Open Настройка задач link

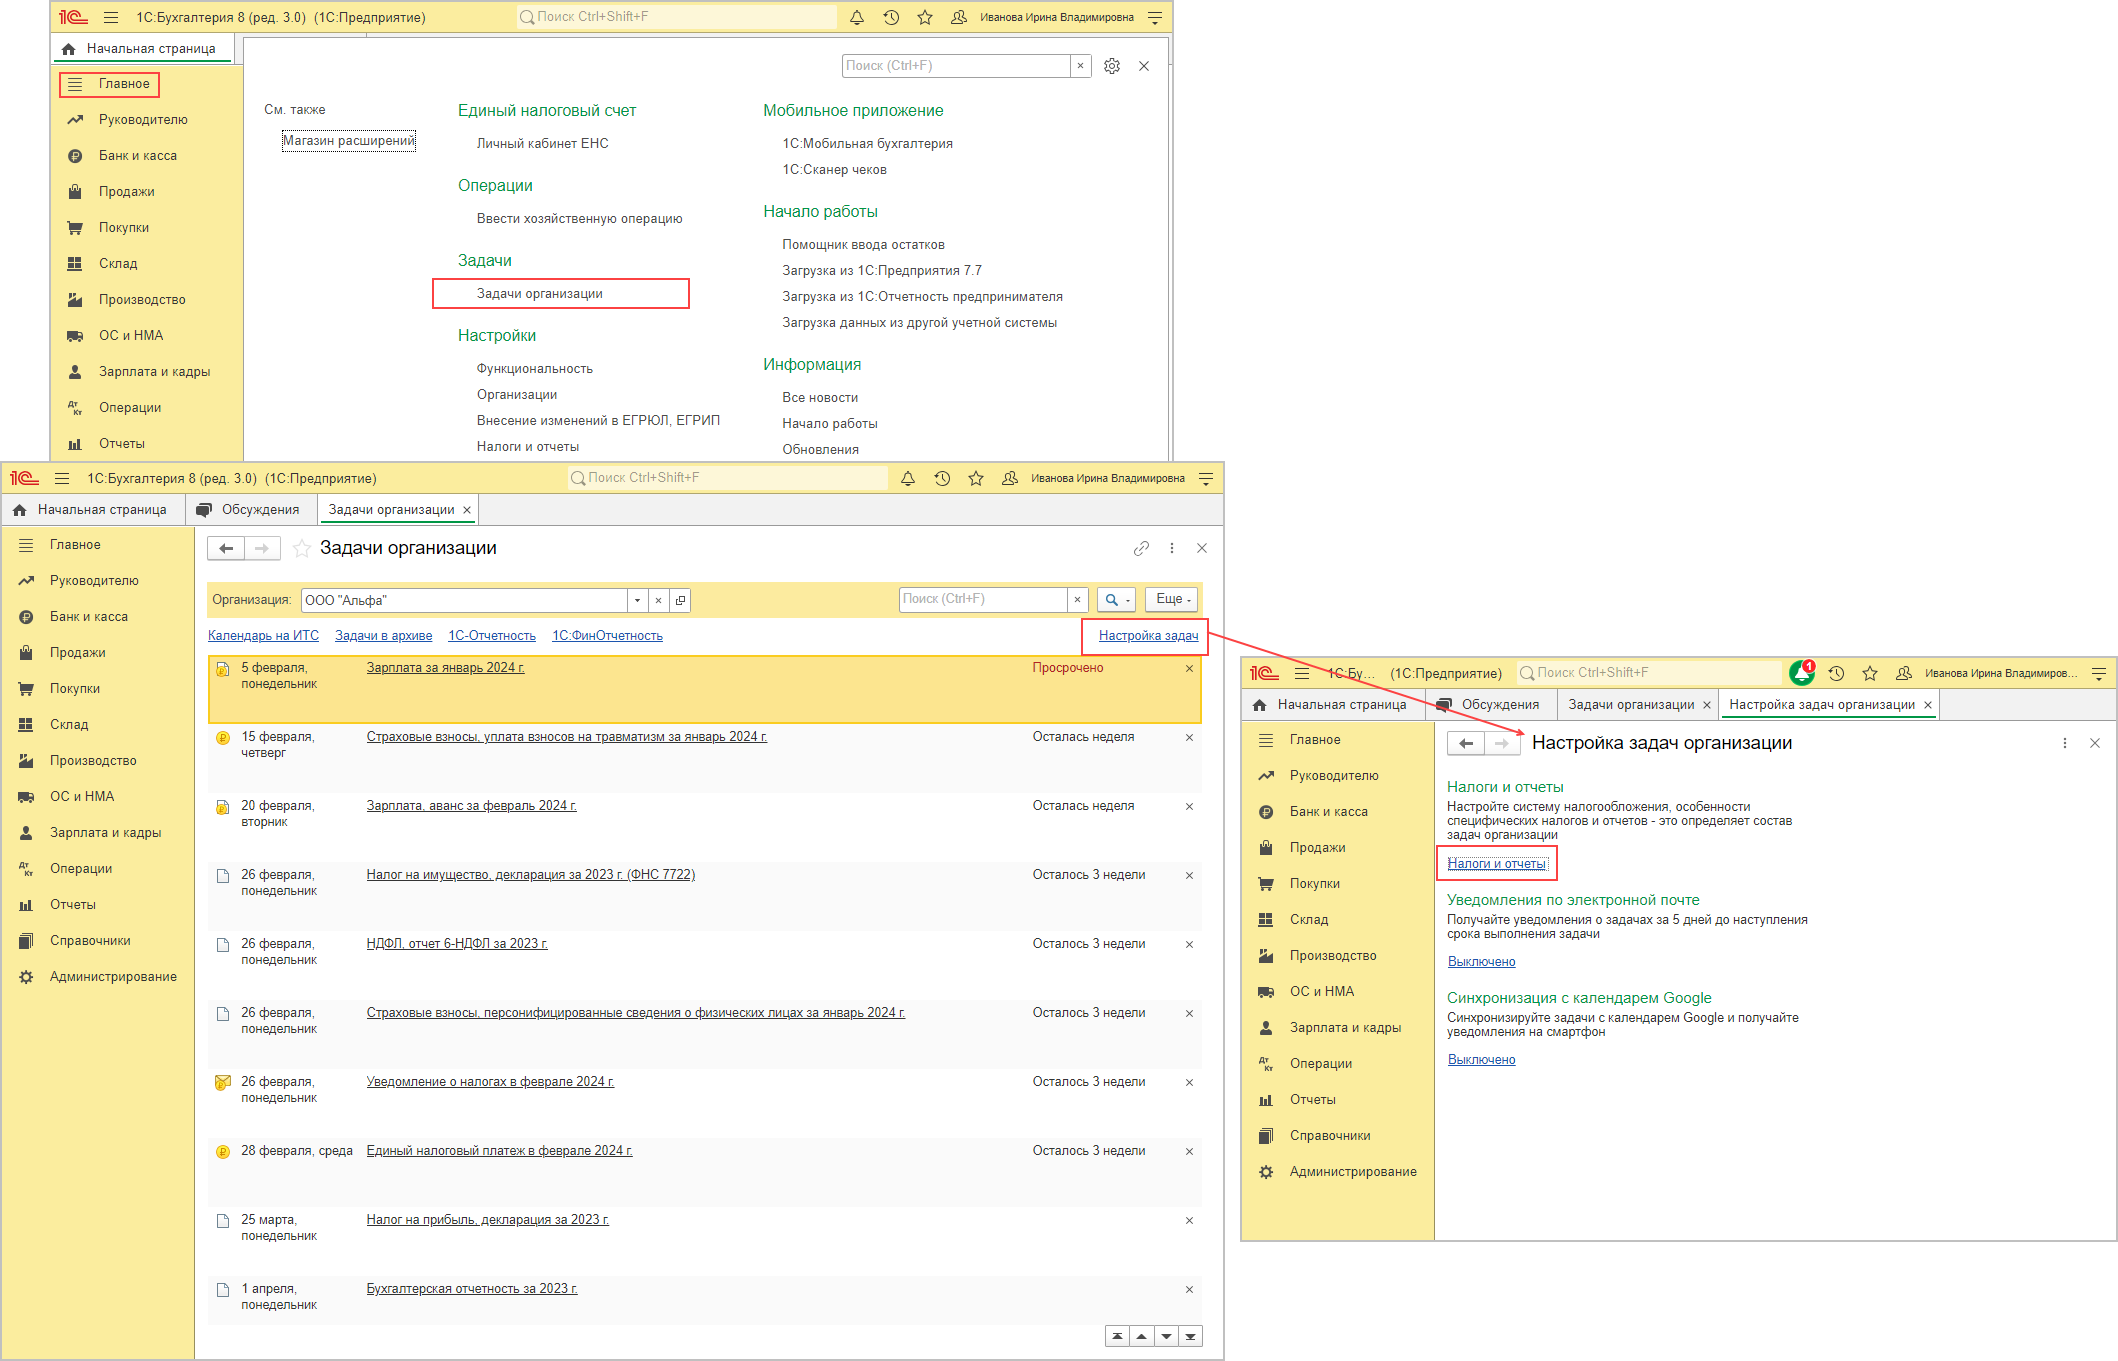click(x=1148, y=636)
